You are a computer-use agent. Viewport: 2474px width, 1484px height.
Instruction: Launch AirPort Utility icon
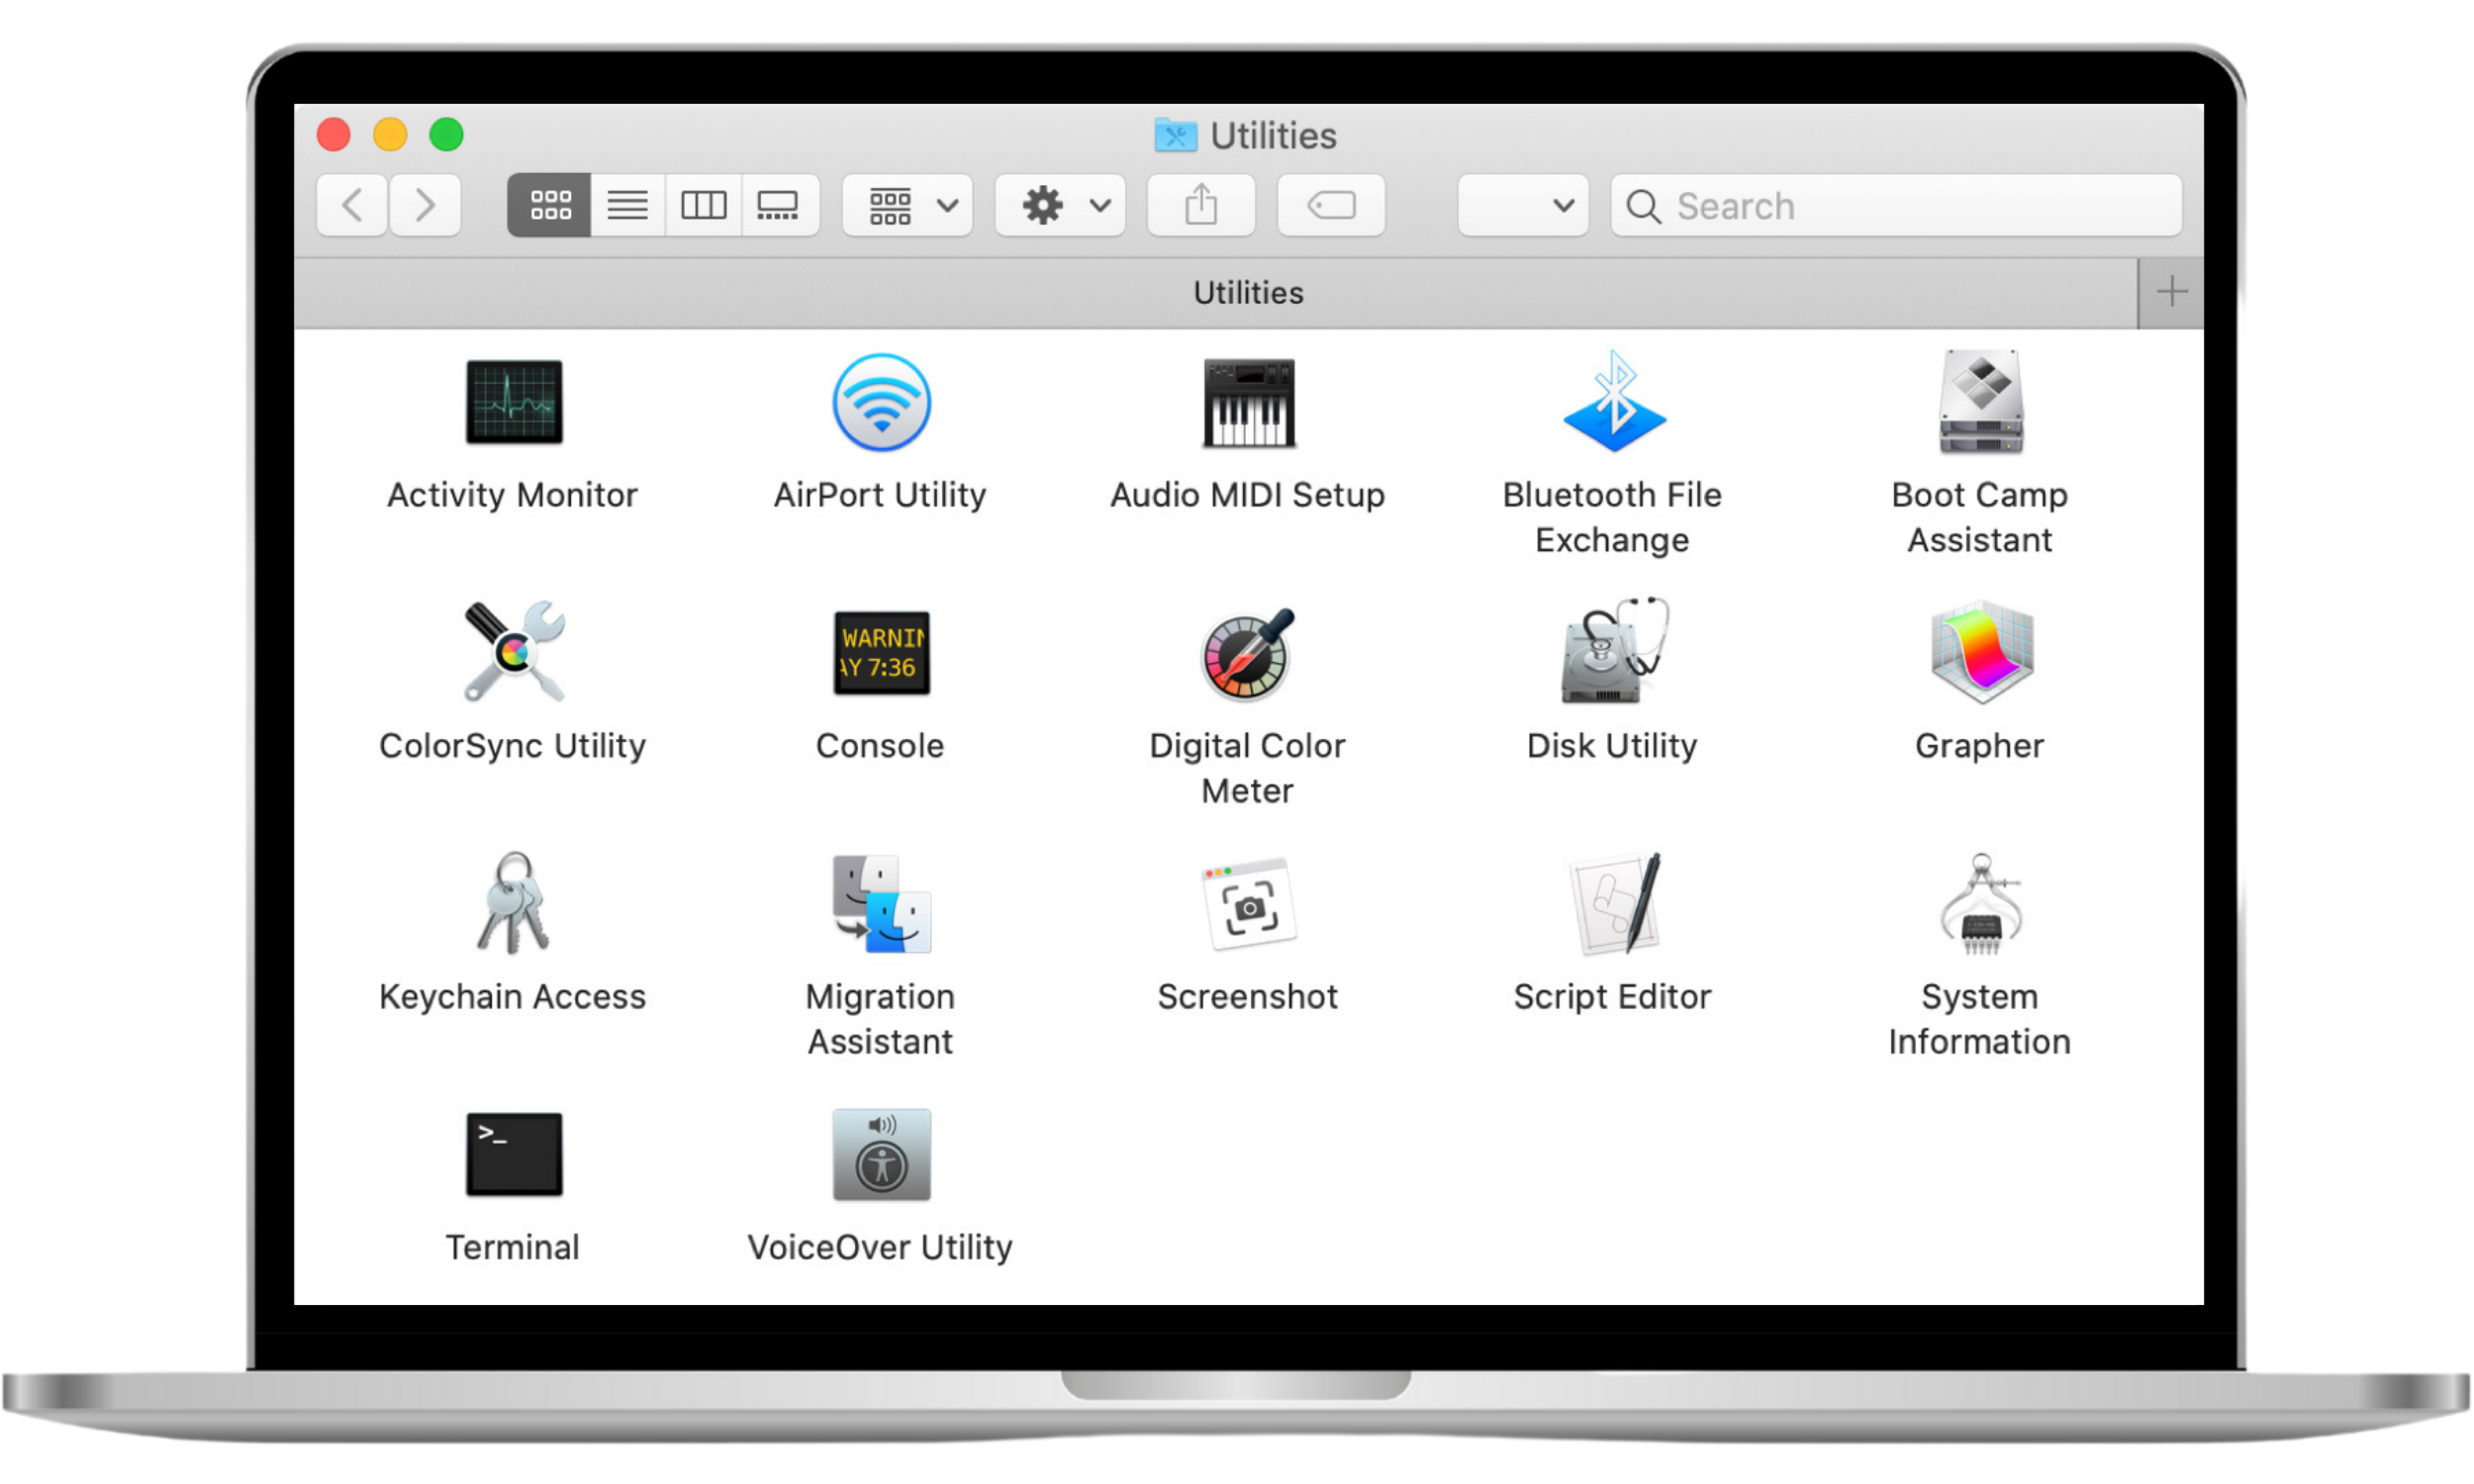(881, 402)
